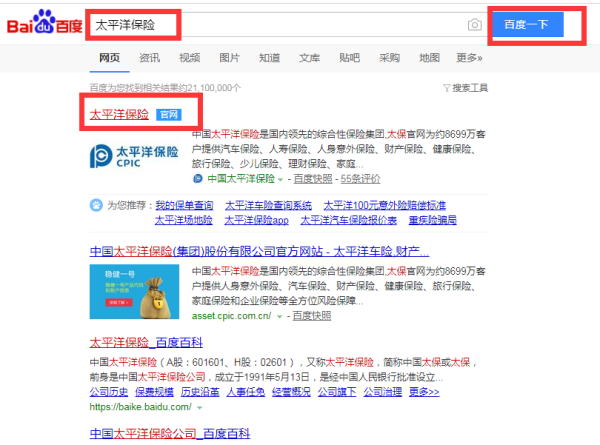This screenshot has width=600, height=445.
Task: Open 中国太平洋保险公司_百度百科 result
Action: (x=170, y=434)
